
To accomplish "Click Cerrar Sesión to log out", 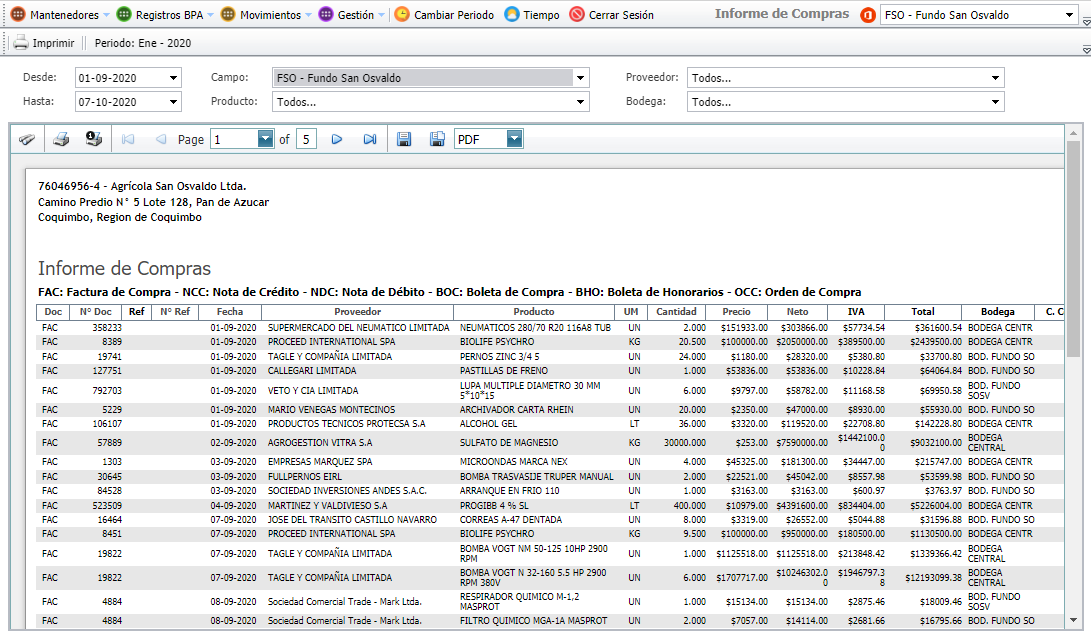I will point(612,15).
